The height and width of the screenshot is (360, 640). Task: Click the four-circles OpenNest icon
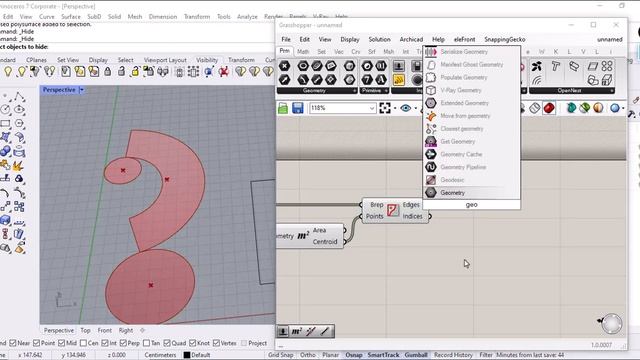point(607,66)
